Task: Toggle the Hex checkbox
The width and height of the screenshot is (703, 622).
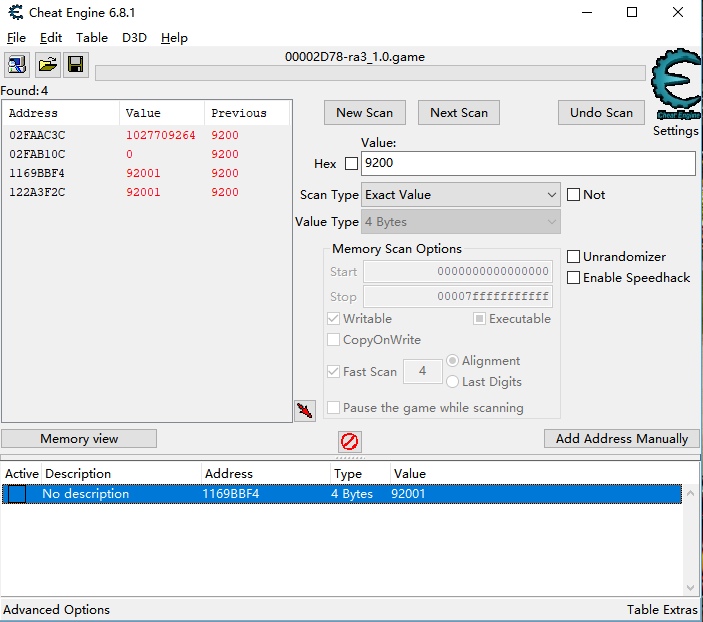Action: click(352, 164)
